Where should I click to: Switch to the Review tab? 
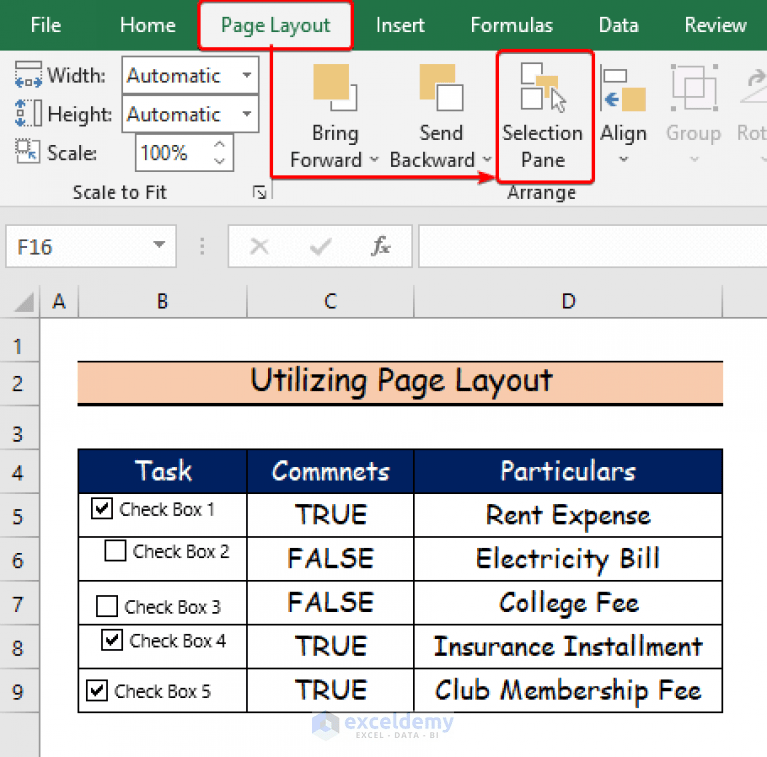tap(715, 25)
